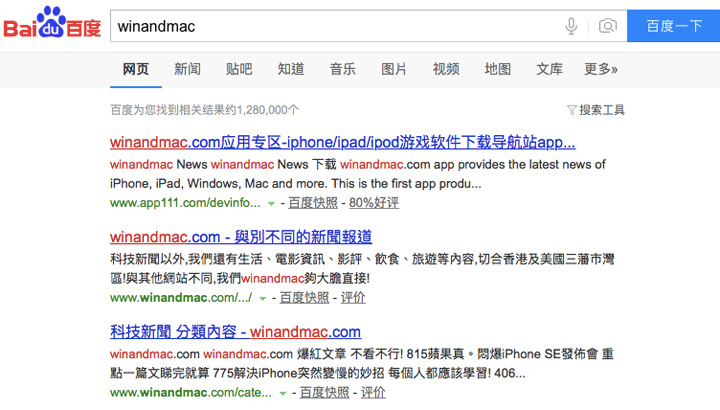
Task: Expand the 更多» search categories
Action: pyautogui.click(x=601, y=69)
